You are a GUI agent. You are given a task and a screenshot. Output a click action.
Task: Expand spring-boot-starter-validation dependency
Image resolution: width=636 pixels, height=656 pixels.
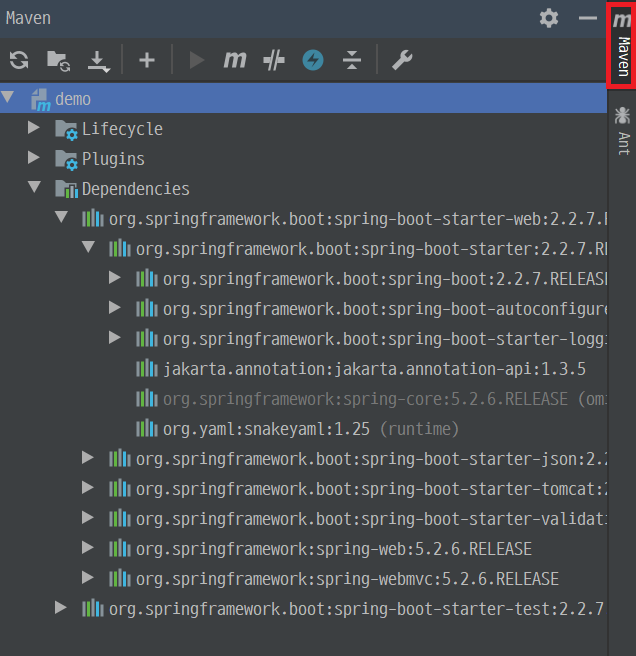point(87,518)
